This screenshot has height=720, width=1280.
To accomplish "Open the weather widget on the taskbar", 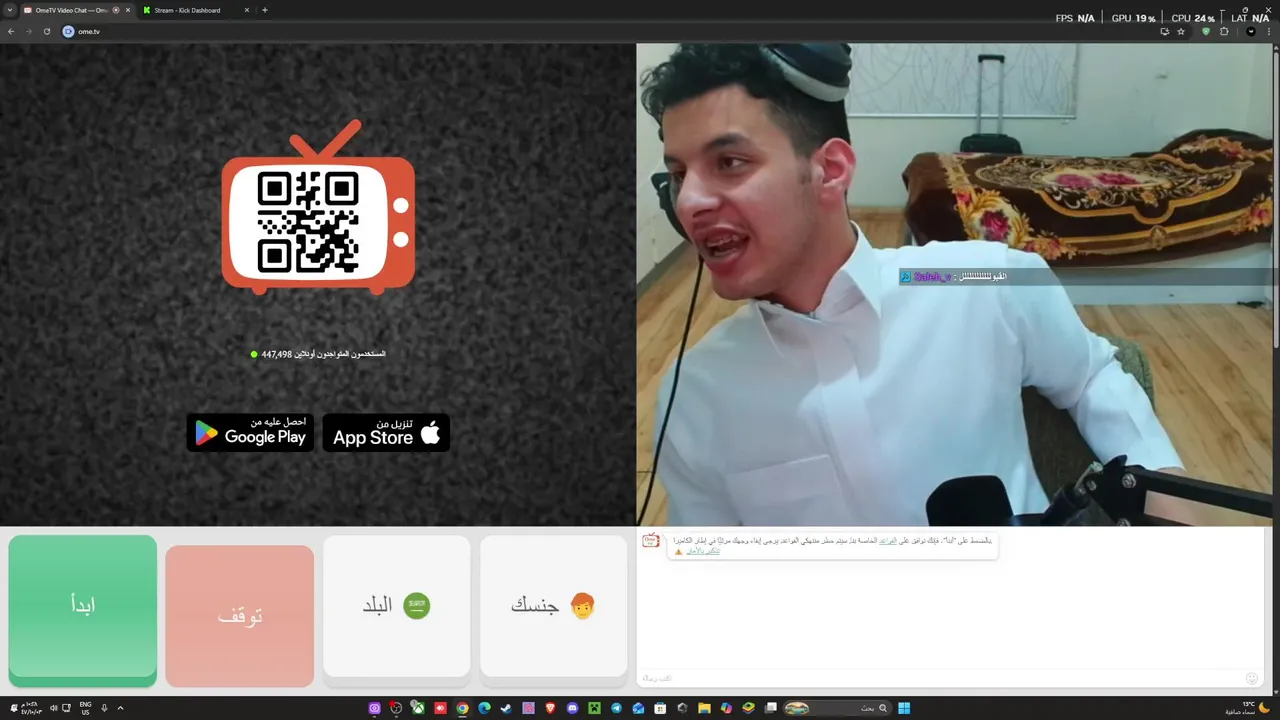I will tap(1248, 708).
